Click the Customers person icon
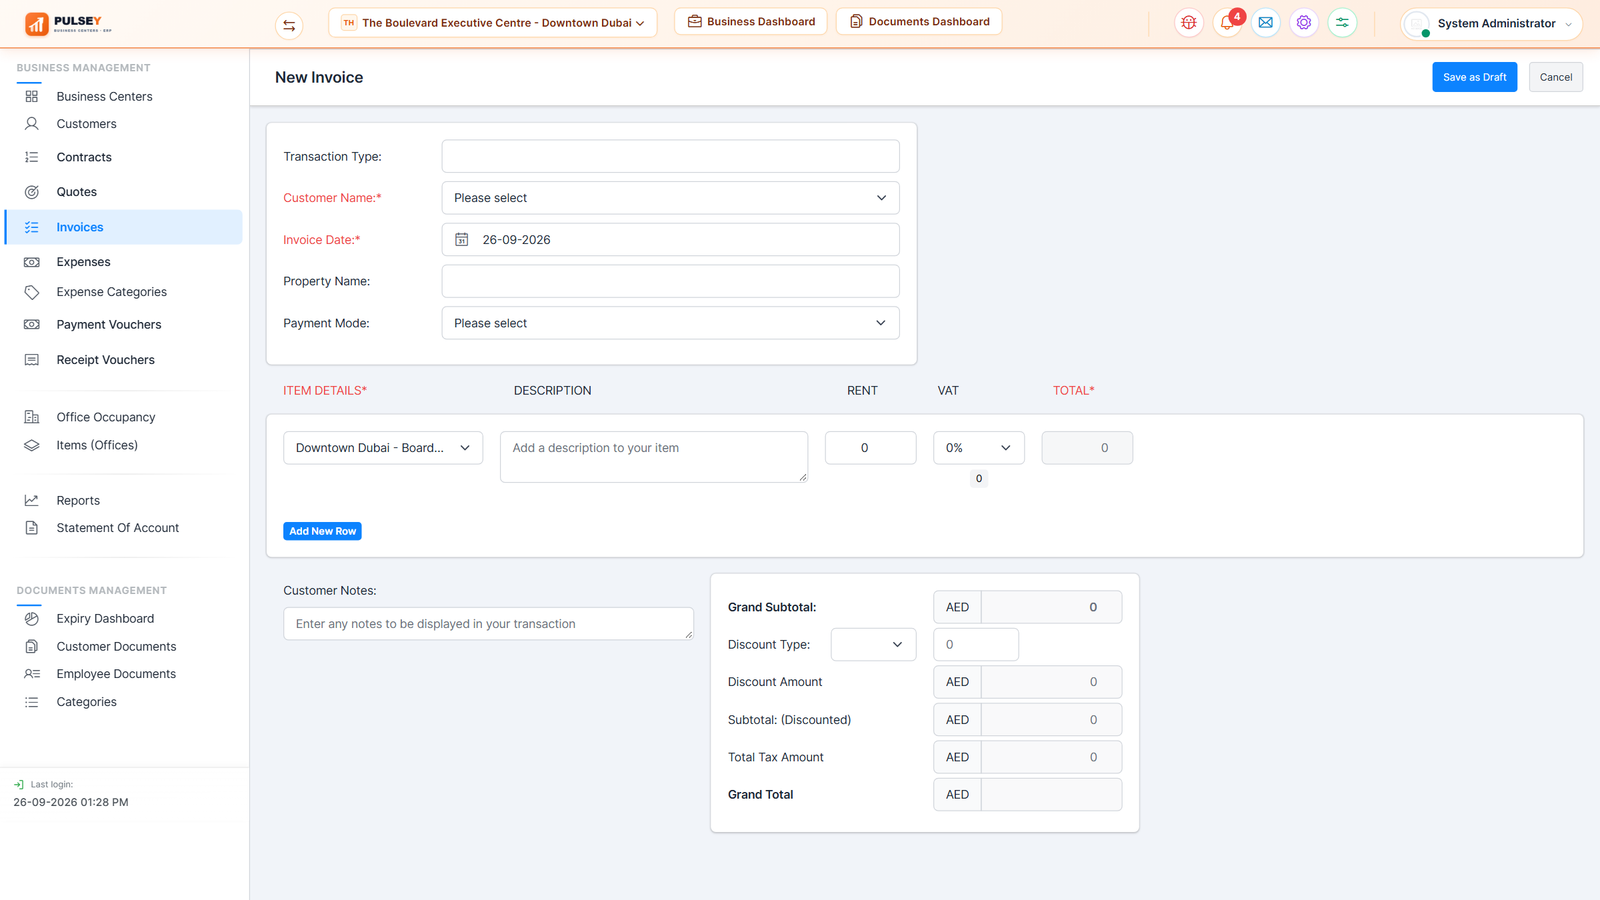This screenshot has width=1600, height=900. click(x=32, y=124)
